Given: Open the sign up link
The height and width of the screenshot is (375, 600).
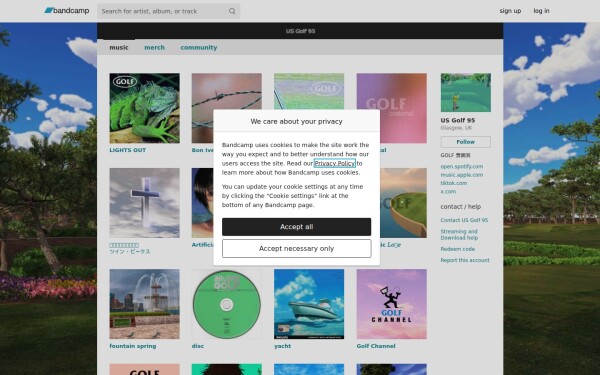Looking at the screenshot, I should (510, 11).
